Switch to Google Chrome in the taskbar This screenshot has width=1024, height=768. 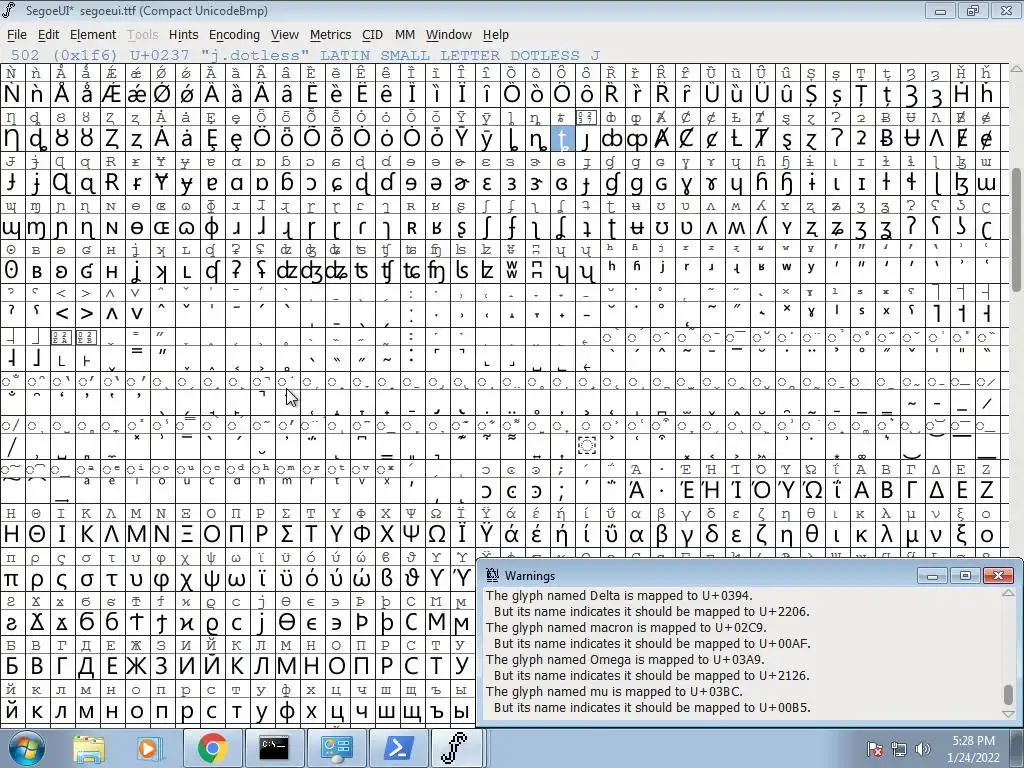212,748
